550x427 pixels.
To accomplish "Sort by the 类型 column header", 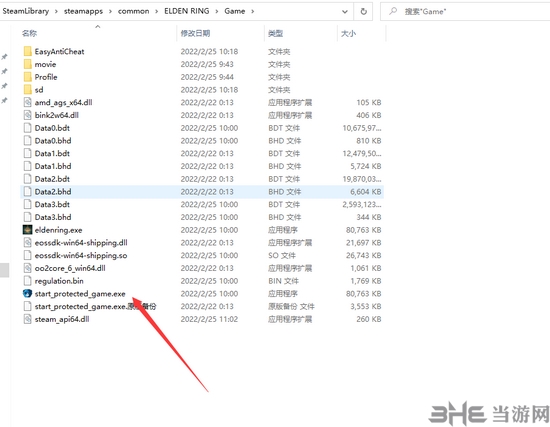I will (x=275, y=33).
